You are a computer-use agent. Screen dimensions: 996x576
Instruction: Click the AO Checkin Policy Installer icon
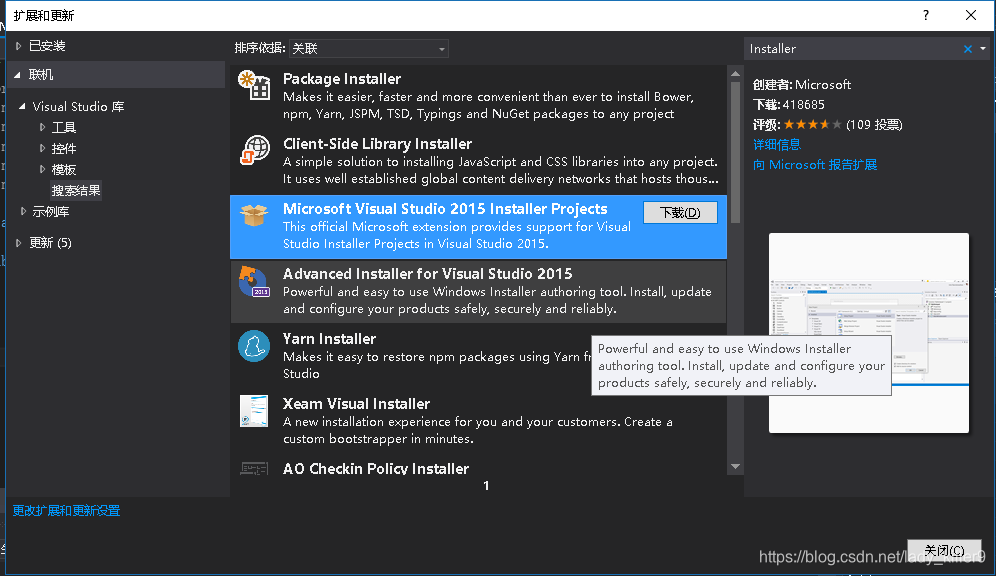(x=254, y=469)
